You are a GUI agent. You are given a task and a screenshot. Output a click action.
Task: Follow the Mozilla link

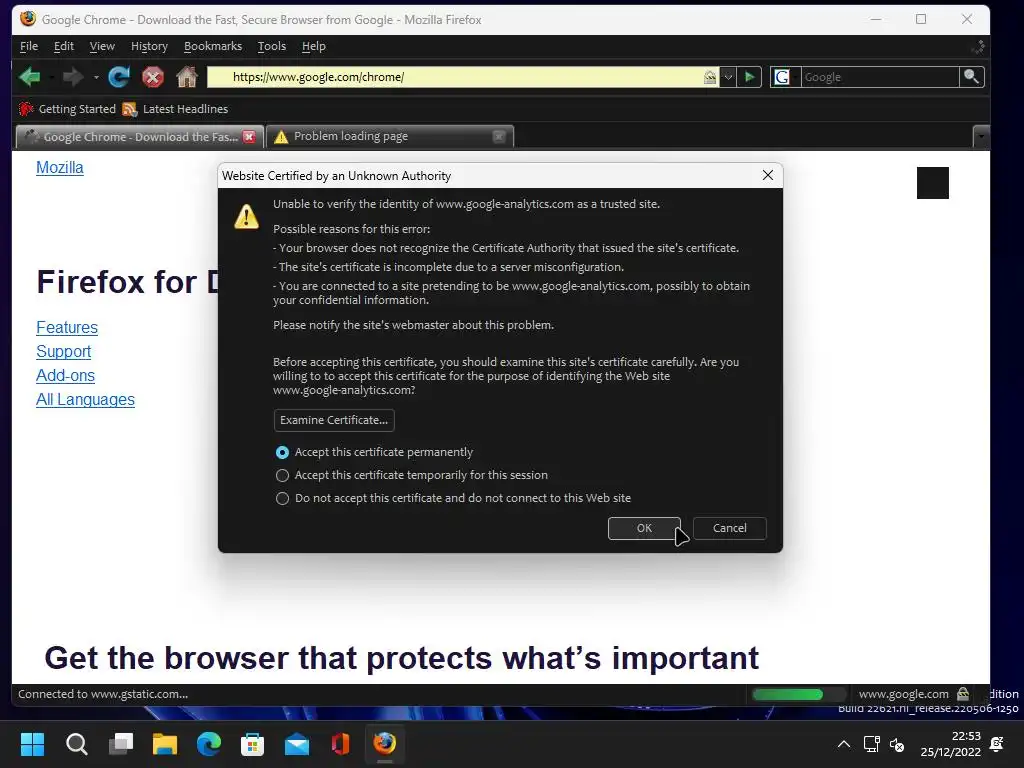(x=59, y=168)
